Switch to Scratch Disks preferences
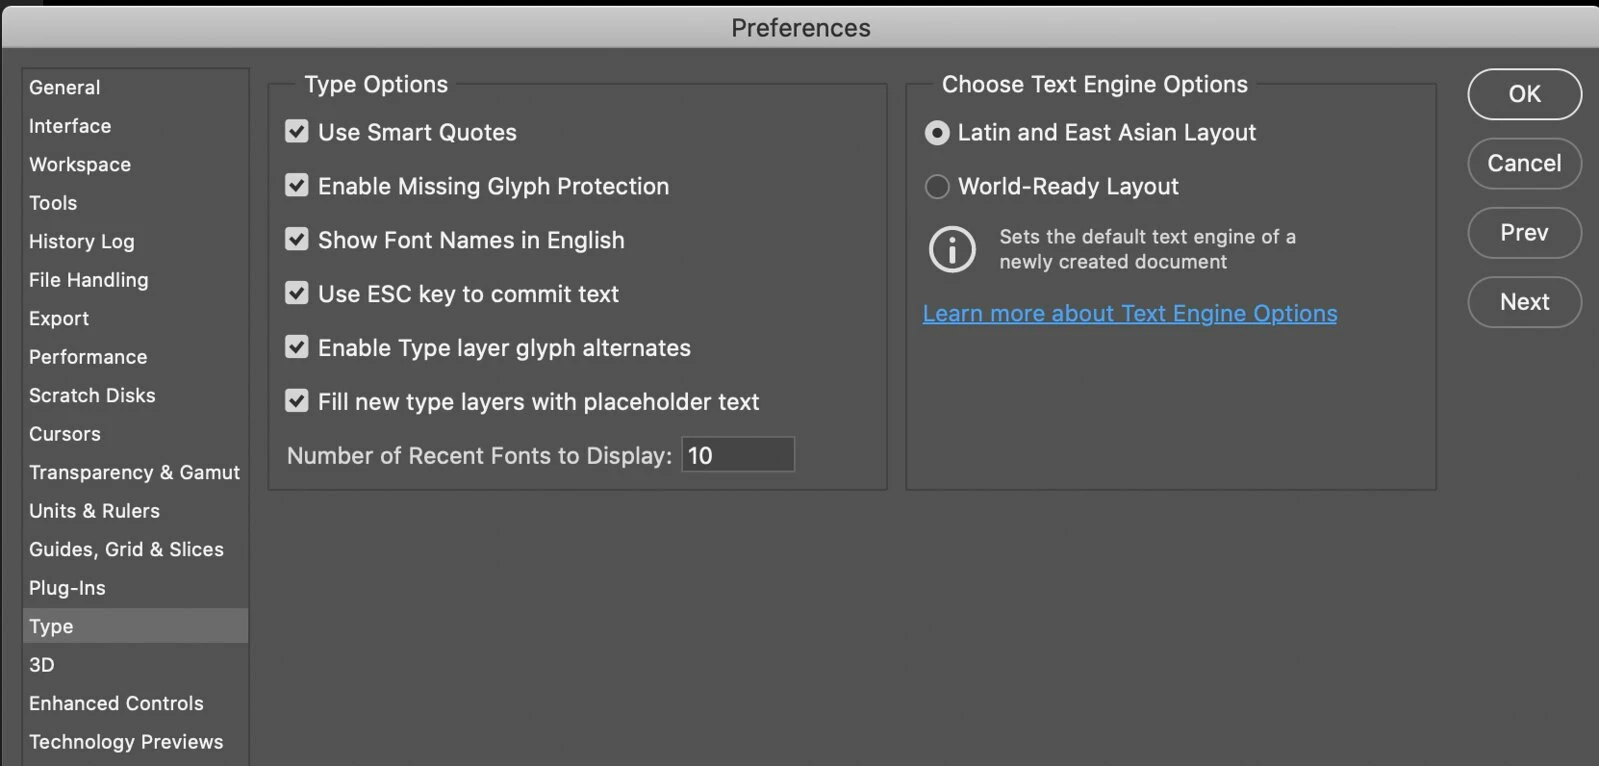The width and height of the screenshot is (1599, 766). tap(92, 396)
